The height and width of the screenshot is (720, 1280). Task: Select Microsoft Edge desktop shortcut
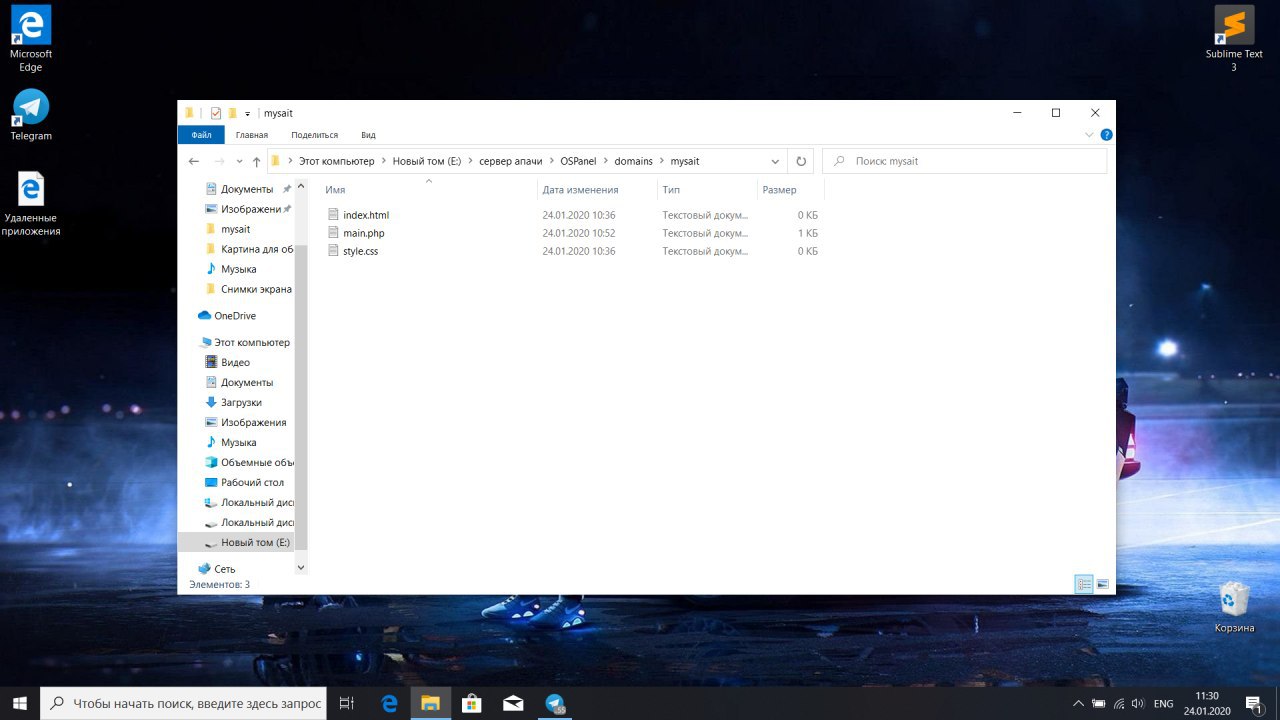click(x=31, y=38)
